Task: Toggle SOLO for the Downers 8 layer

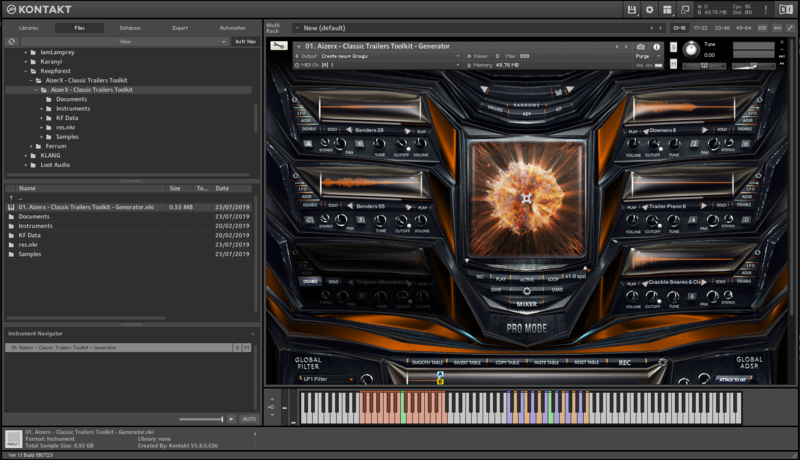Action: (721, 130)
